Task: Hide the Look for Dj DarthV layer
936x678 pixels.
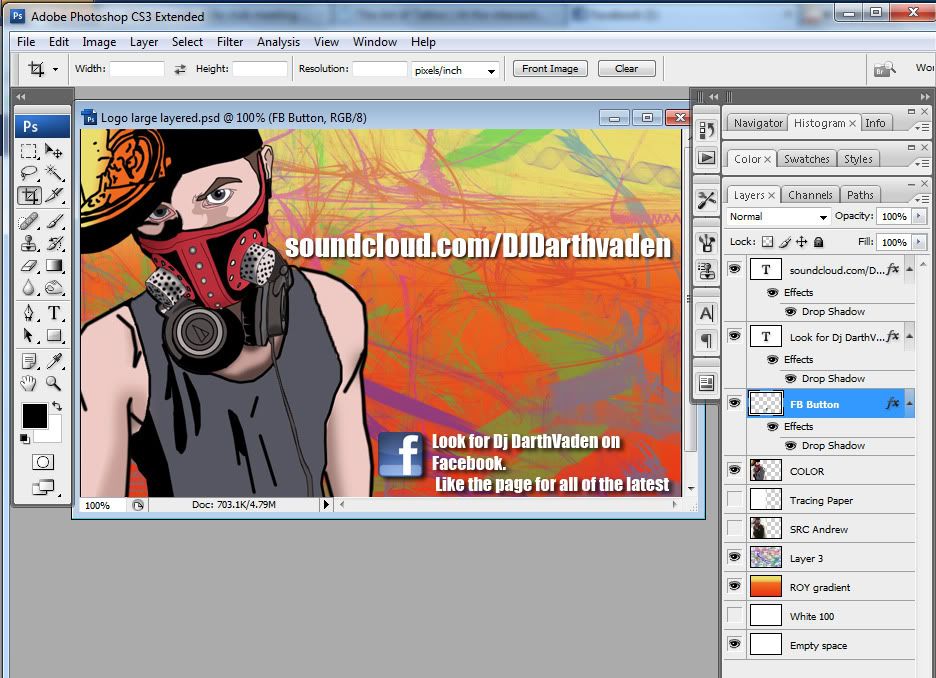Action: click(735, 336)
